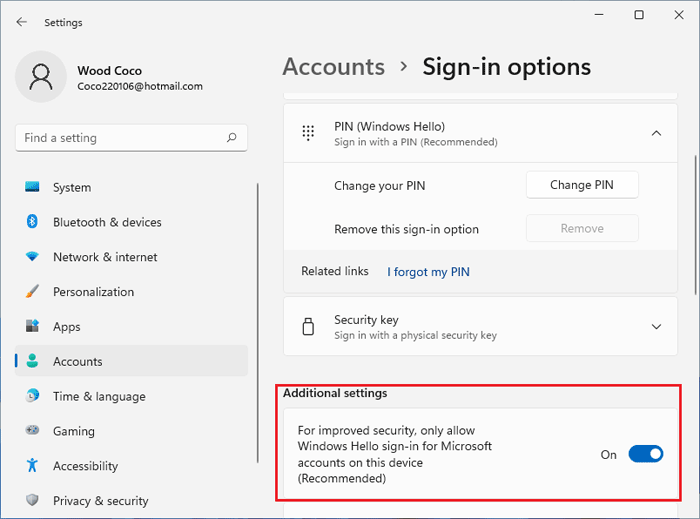Click the Coco220106@hotmail.com email text

(x=140, y=86)
